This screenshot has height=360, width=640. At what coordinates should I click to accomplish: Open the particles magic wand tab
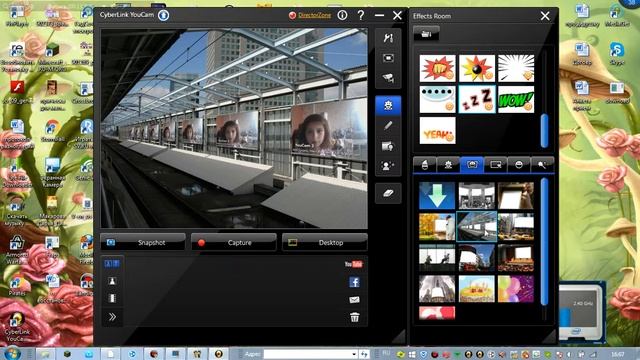tap(542, 164)
